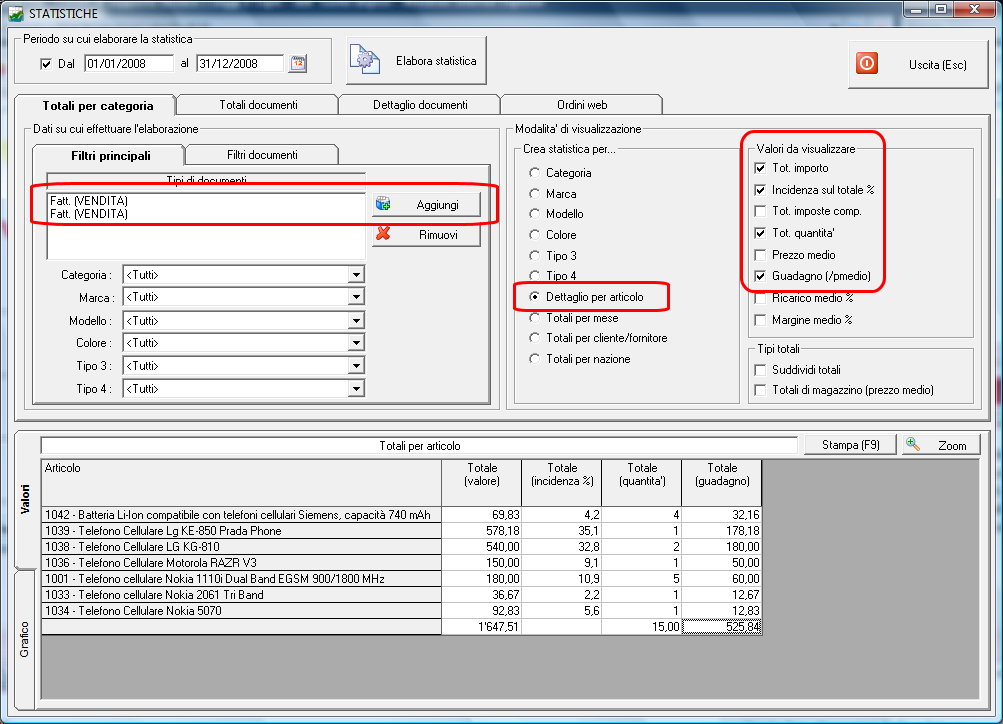Click the Aggiungi add-document icon

pos(382,204)
